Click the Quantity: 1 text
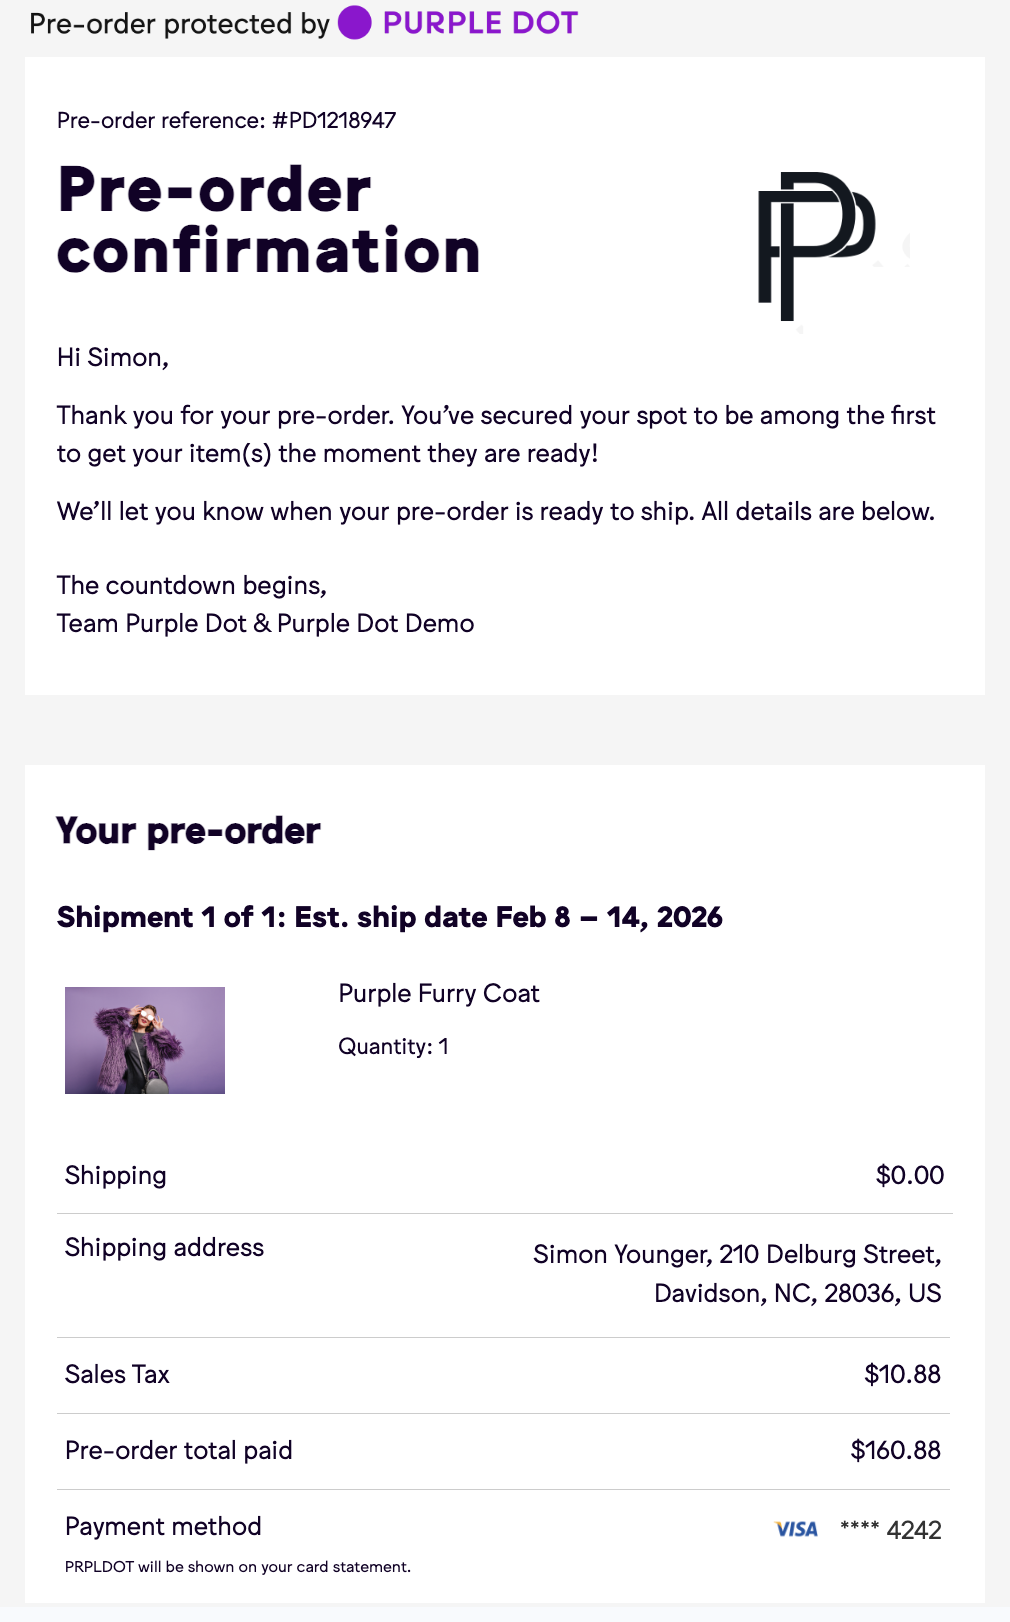 (393, 1046)
